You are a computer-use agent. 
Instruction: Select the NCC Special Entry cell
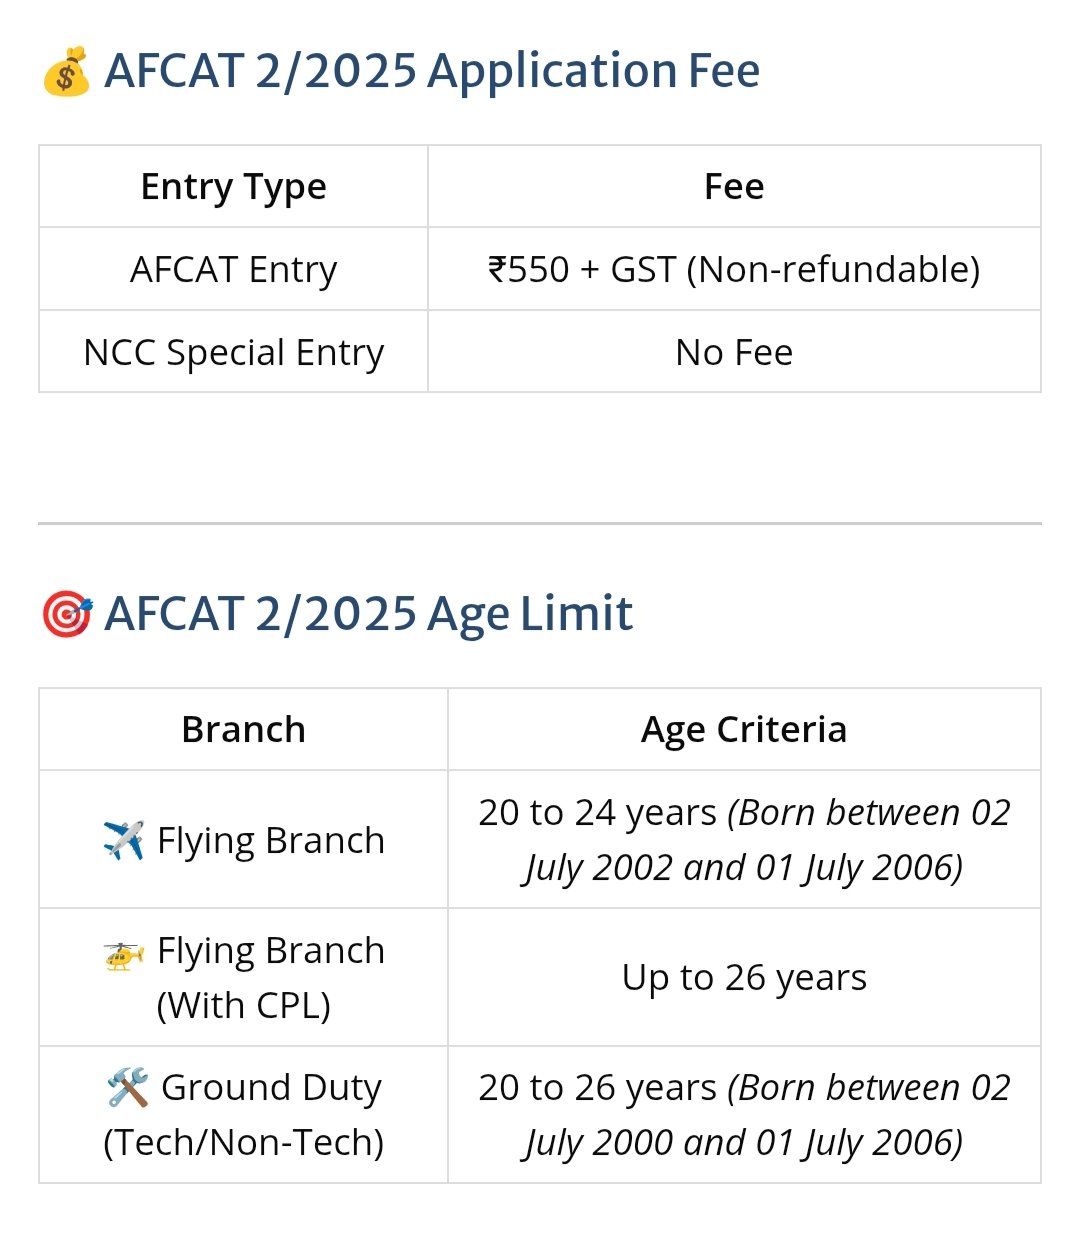click(x=234, y=352)
